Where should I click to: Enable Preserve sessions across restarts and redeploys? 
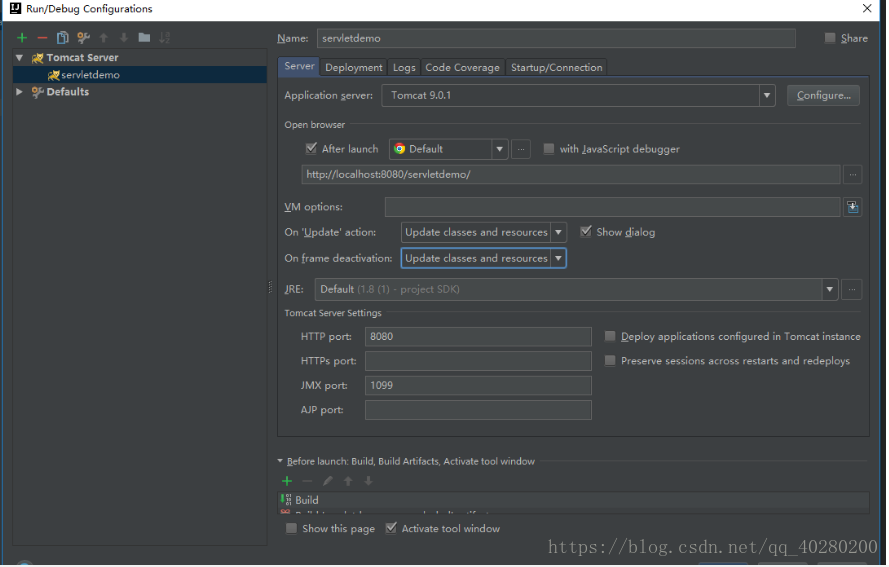610,361
